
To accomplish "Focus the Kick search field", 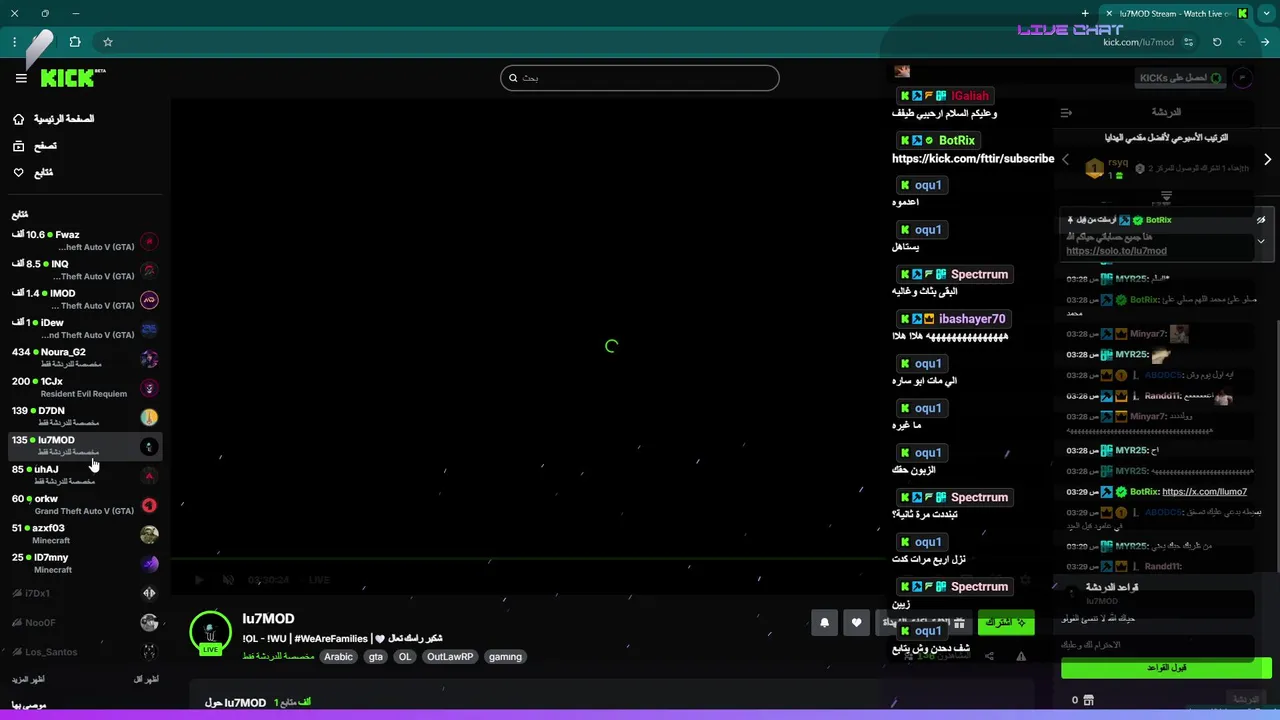I will 639,78.
